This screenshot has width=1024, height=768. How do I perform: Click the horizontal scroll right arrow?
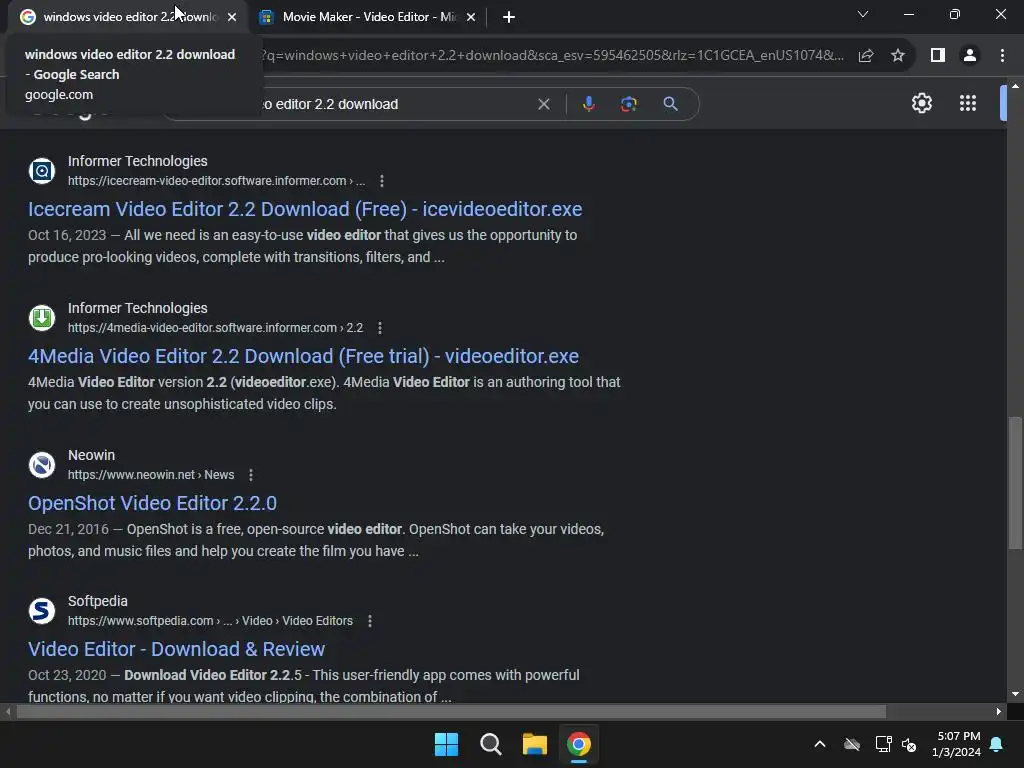click(999, 712)
